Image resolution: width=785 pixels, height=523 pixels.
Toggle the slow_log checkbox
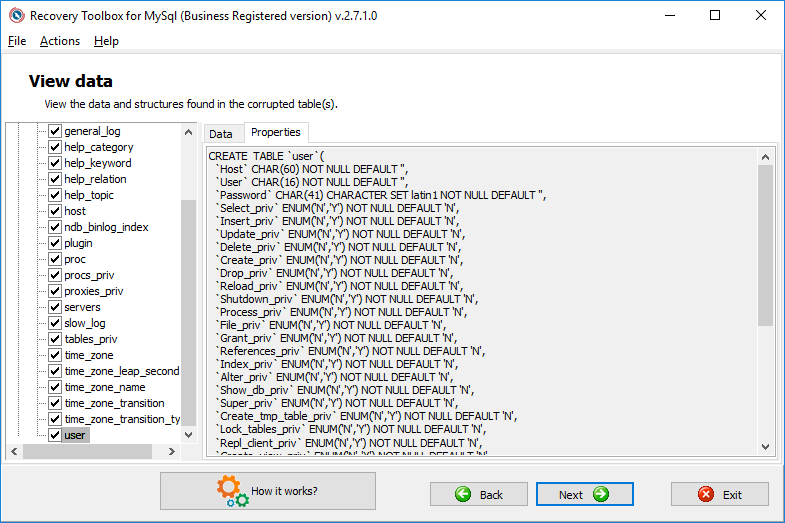[x=55, y=323]
